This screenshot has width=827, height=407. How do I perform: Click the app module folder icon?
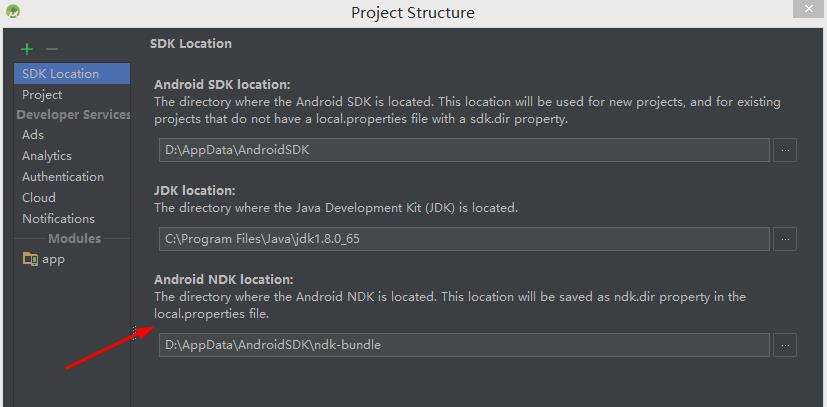click(x=30, y=259)
